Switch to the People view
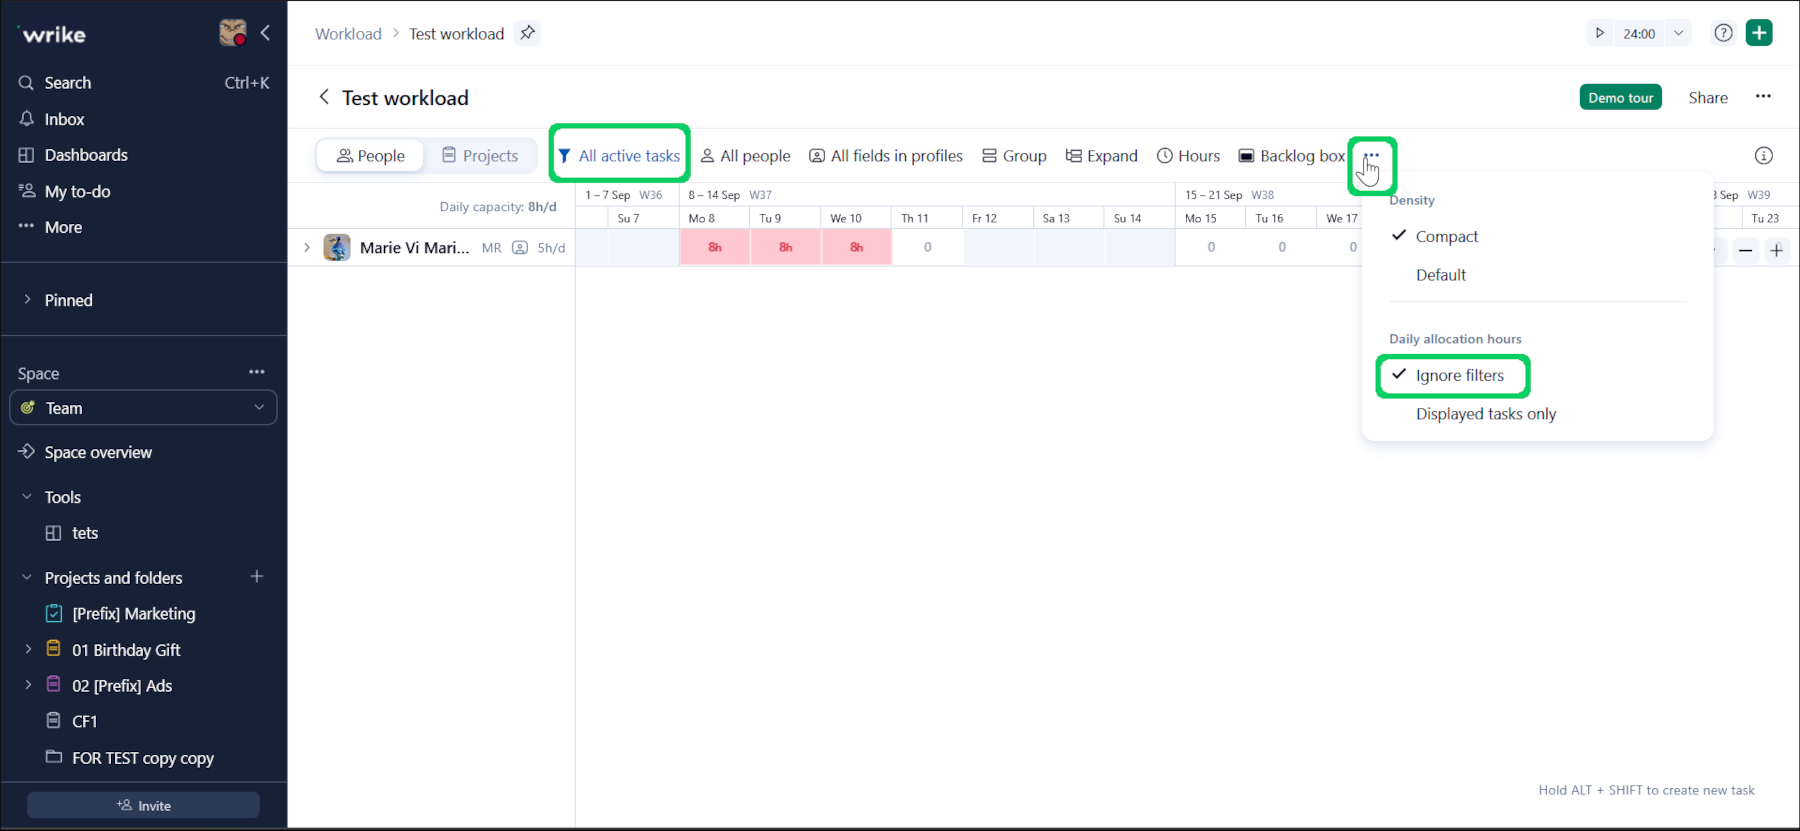This screenshot has width=1800, height=831. 370,156
